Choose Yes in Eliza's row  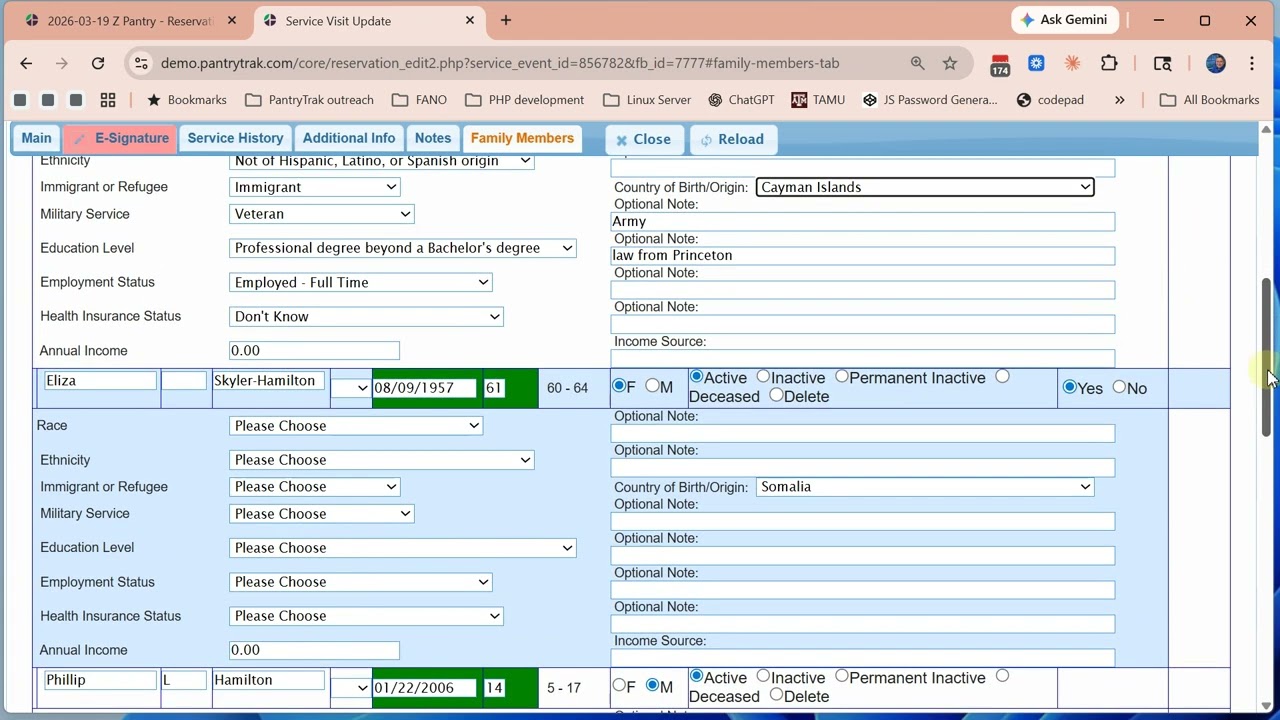point(1069,386)
